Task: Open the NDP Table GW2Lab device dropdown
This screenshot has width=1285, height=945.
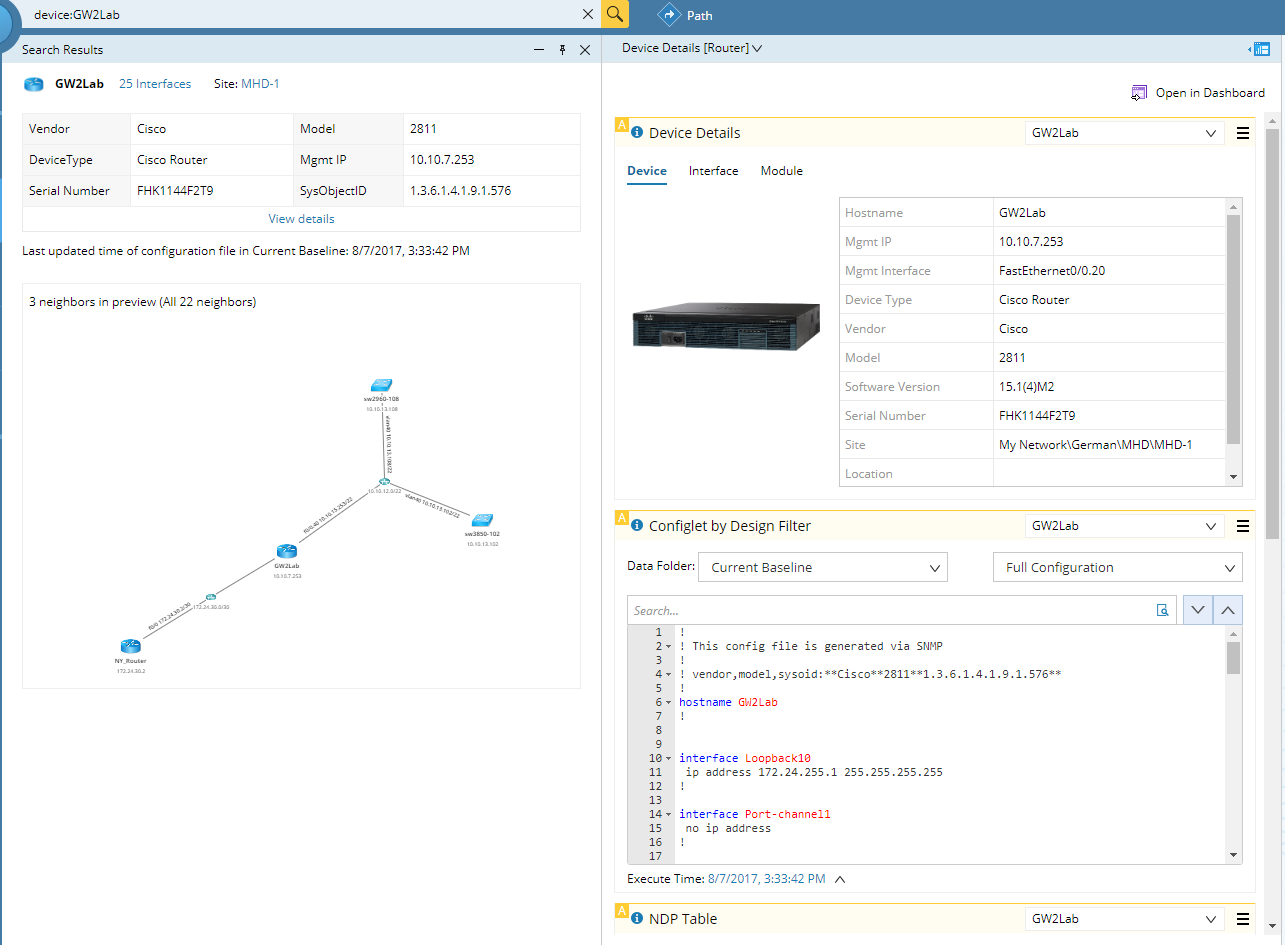Action: click(1124, 919)
